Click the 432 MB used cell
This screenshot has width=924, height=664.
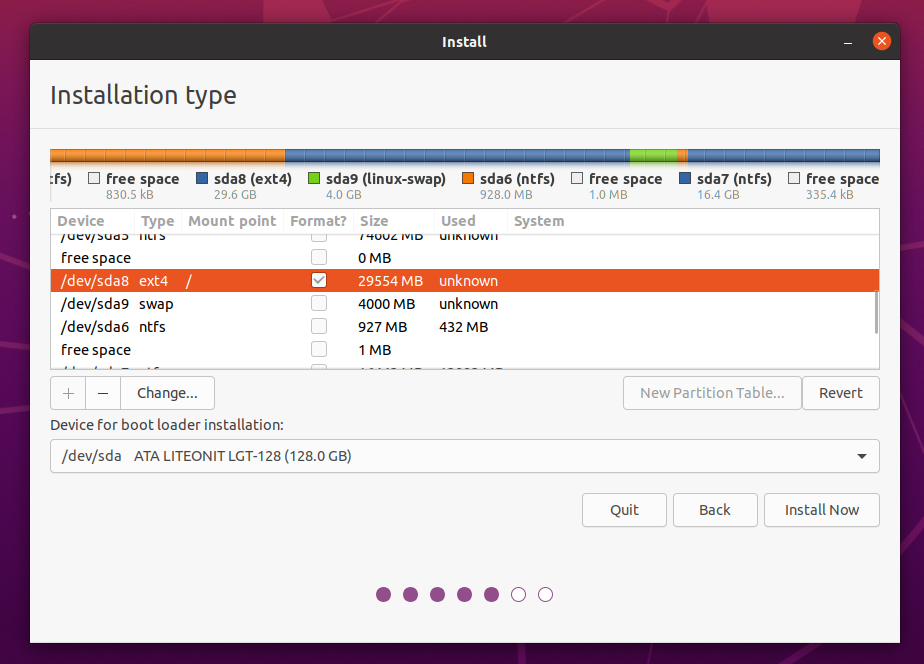coord(464,327)
